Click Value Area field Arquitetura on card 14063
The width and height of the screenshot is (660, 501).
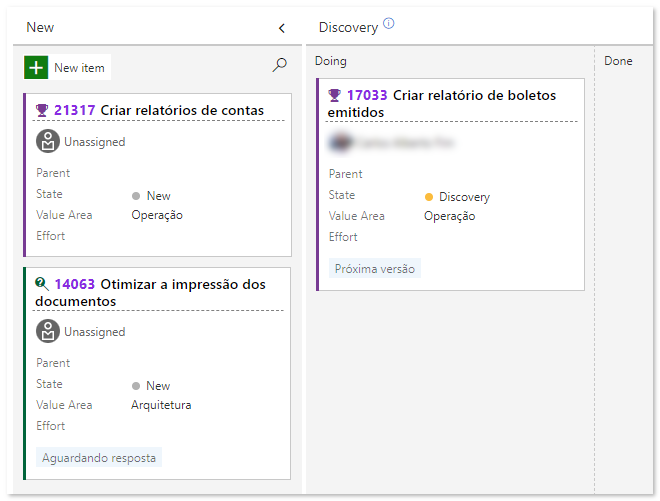161,405
